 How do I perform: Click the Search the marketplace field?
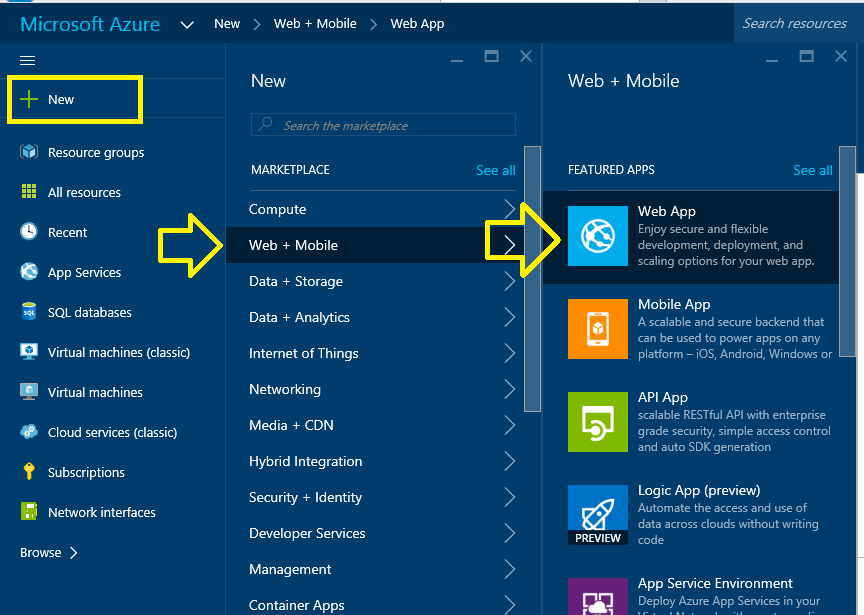pyautogui.click(x=384, y=125)
